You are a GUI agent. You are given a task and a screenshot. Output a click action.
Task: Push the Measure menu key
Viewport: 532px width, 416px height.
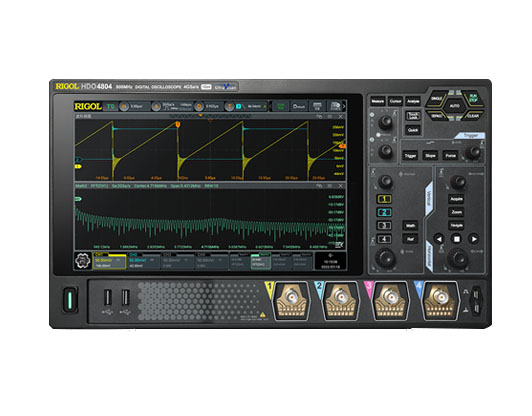(378, 101)
